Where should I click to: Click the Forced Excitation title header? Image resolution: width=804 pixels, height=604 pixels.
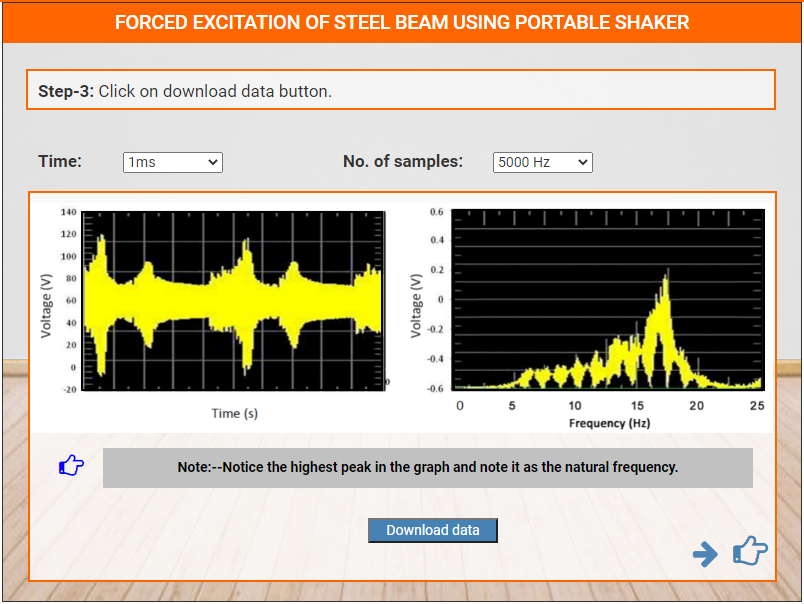pyautogui.click(x=402, y=22)
